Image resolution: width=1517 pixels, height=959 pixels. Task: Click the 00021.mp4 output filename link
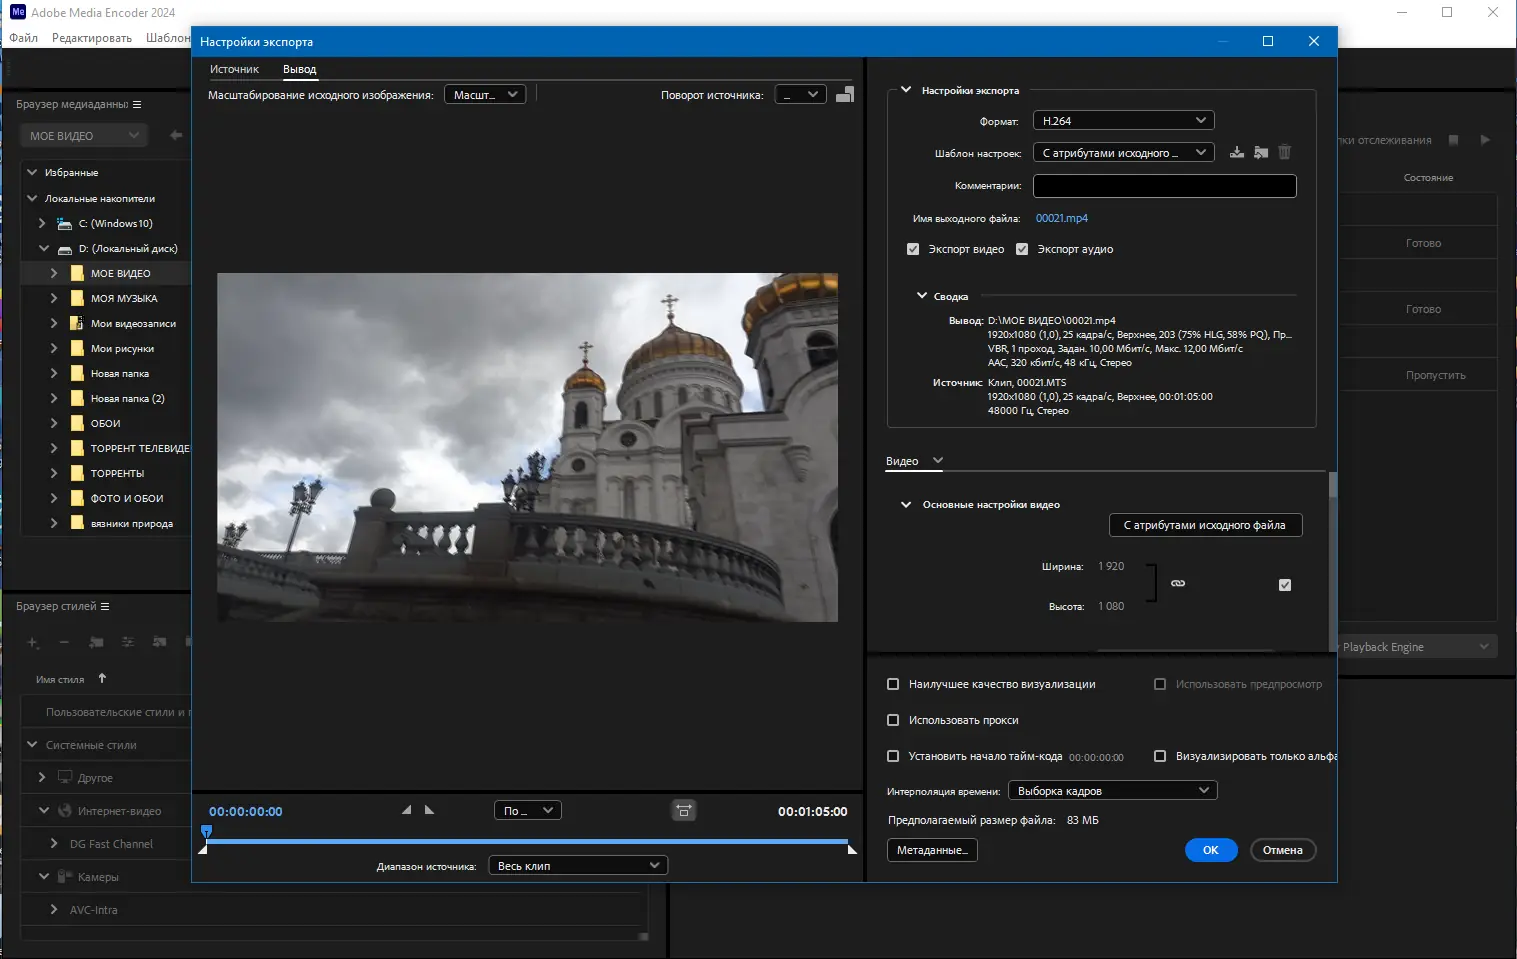click(1061, 218)
